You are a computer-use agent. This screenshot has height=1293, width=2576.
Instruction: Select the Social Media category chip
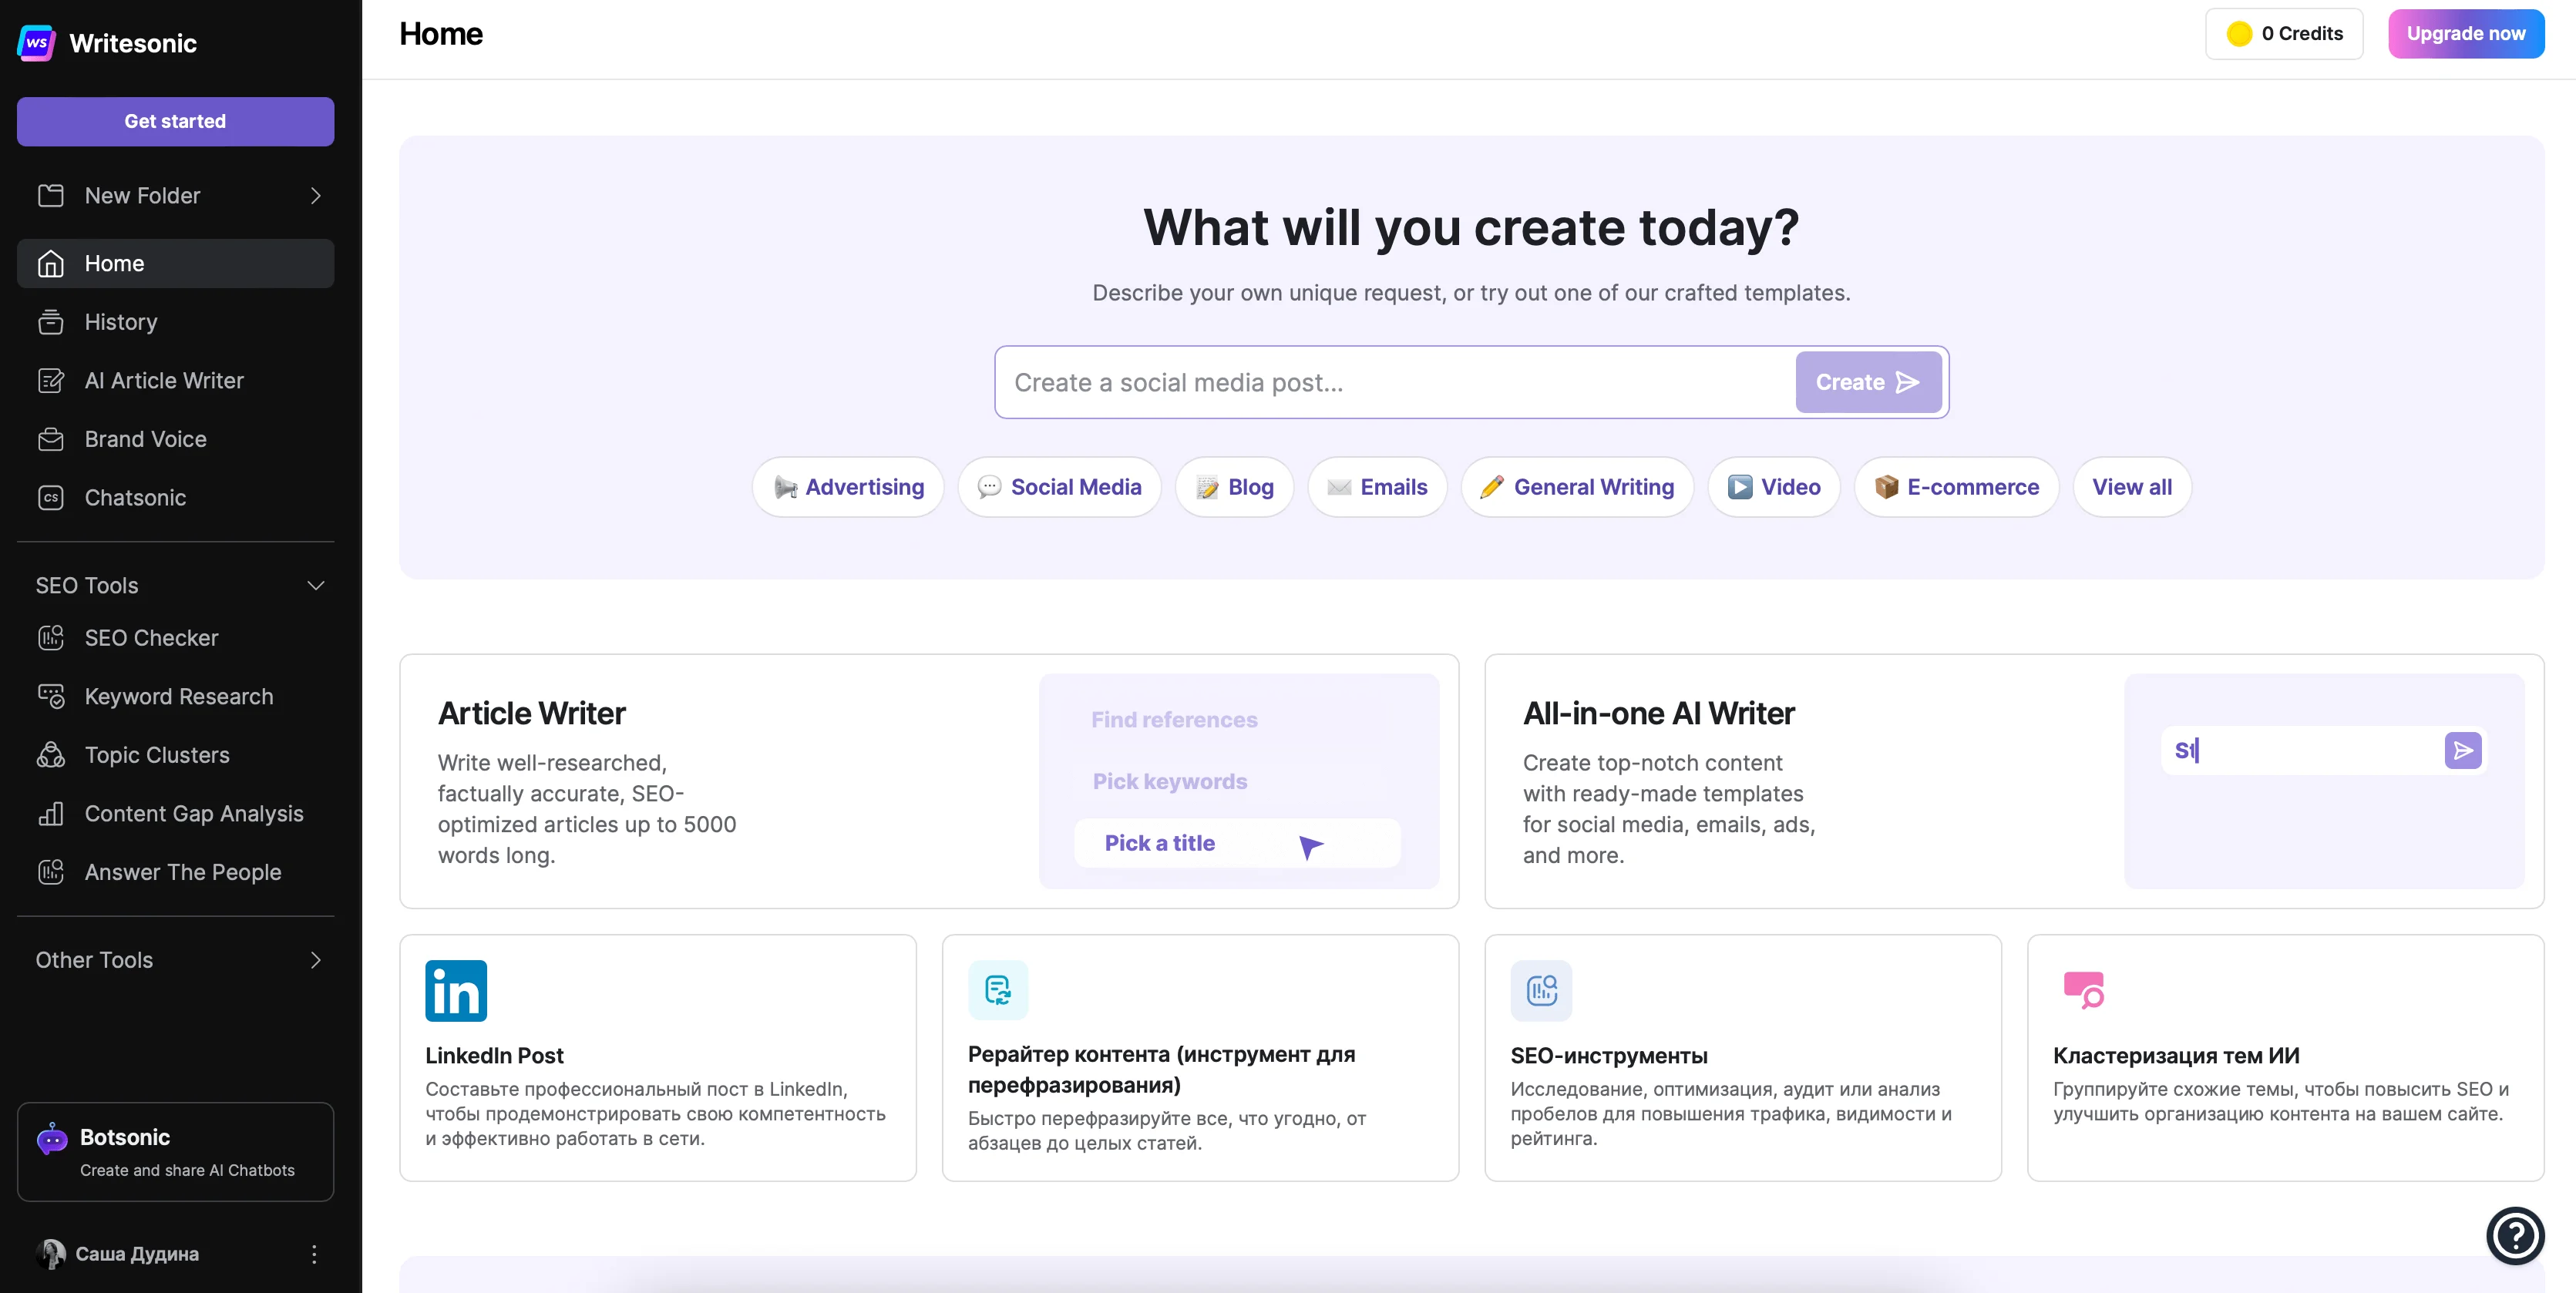click(x=1059, y=487)
